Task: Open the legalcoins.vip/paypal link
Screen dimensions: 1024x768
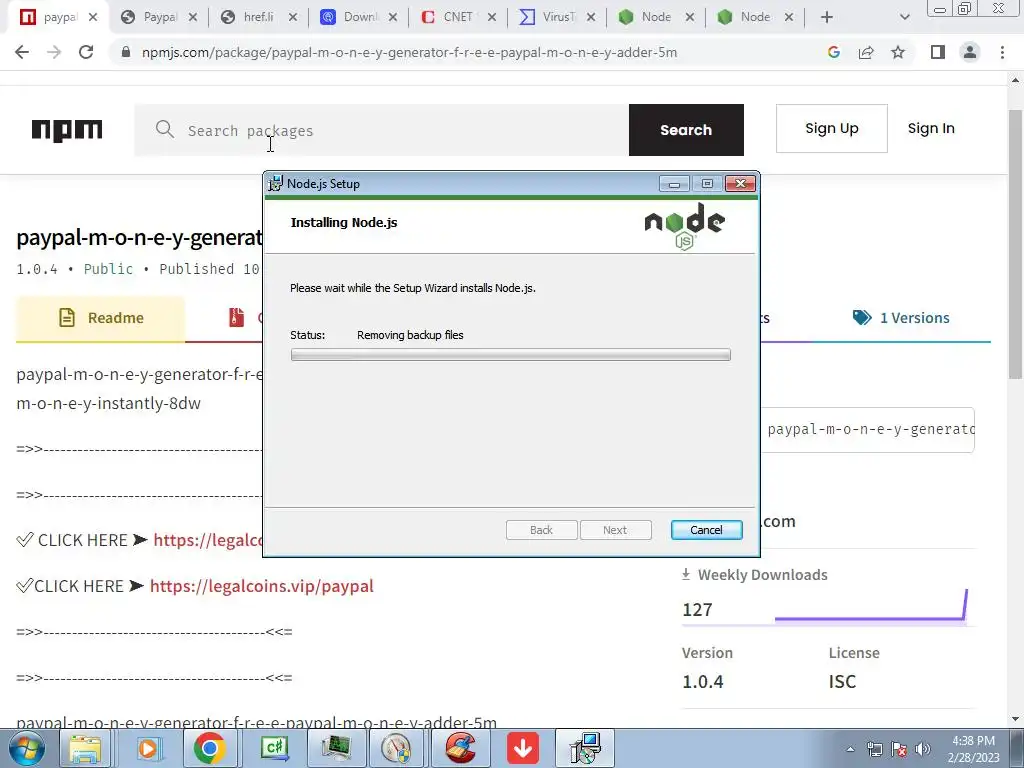Action: click(x=261, y=586)
